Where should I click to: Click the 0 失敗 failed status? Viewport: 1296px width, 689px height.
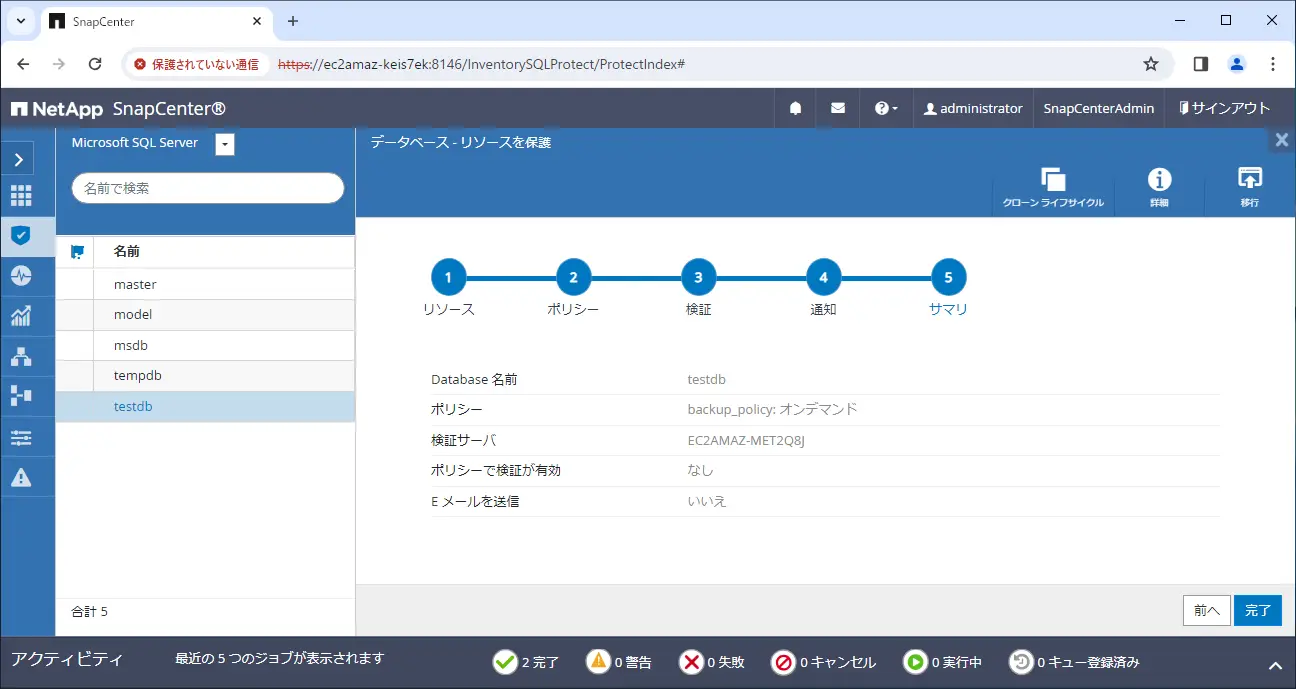click(x=712, y=662)
